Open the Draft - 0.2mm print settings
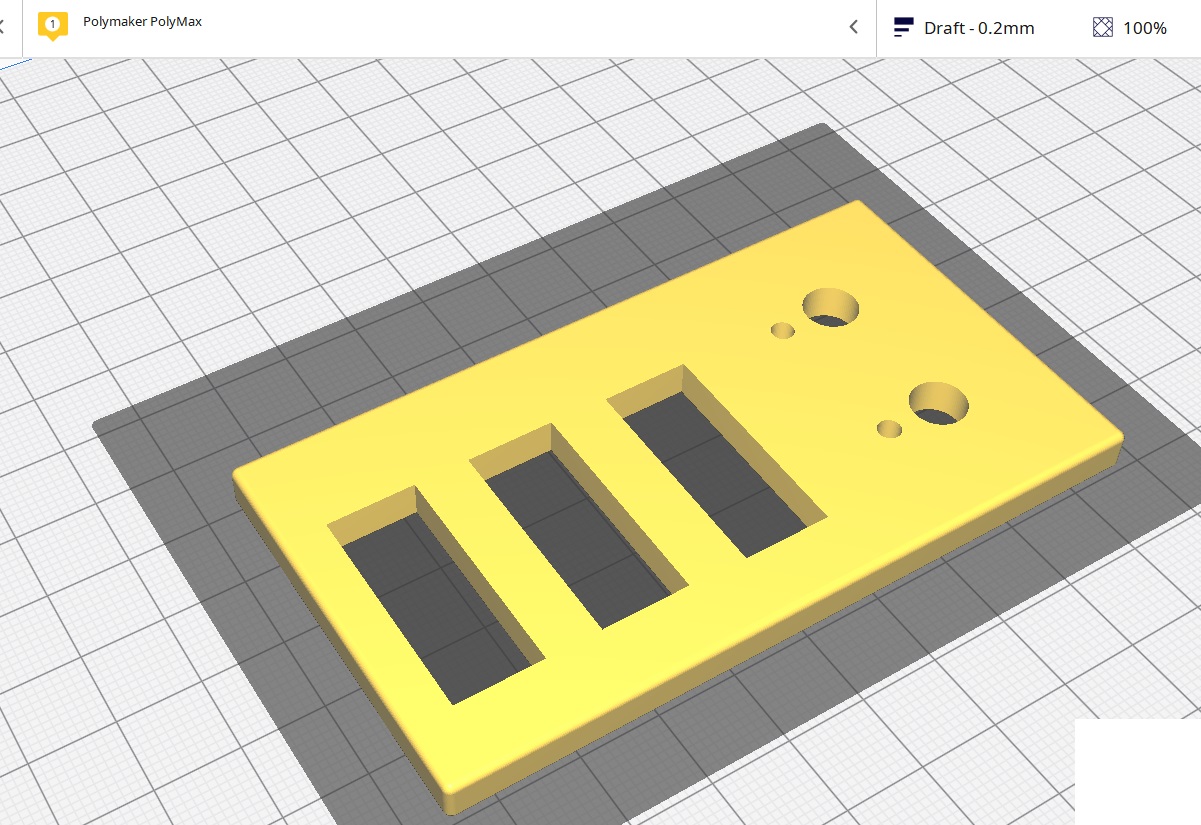This screenshot has height=825, width=1201. coord(978,28)
